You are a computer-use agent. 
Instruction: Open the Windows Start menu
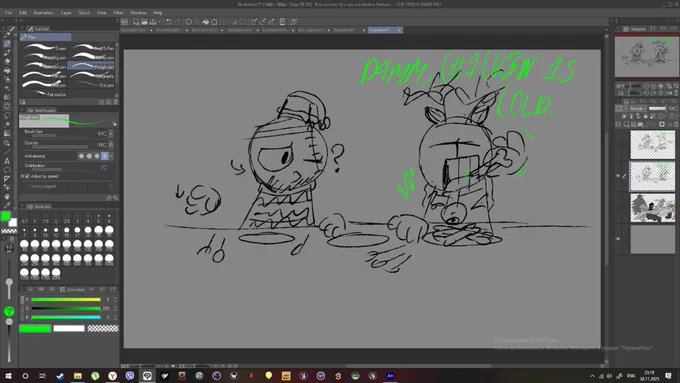tap(8, 376)
